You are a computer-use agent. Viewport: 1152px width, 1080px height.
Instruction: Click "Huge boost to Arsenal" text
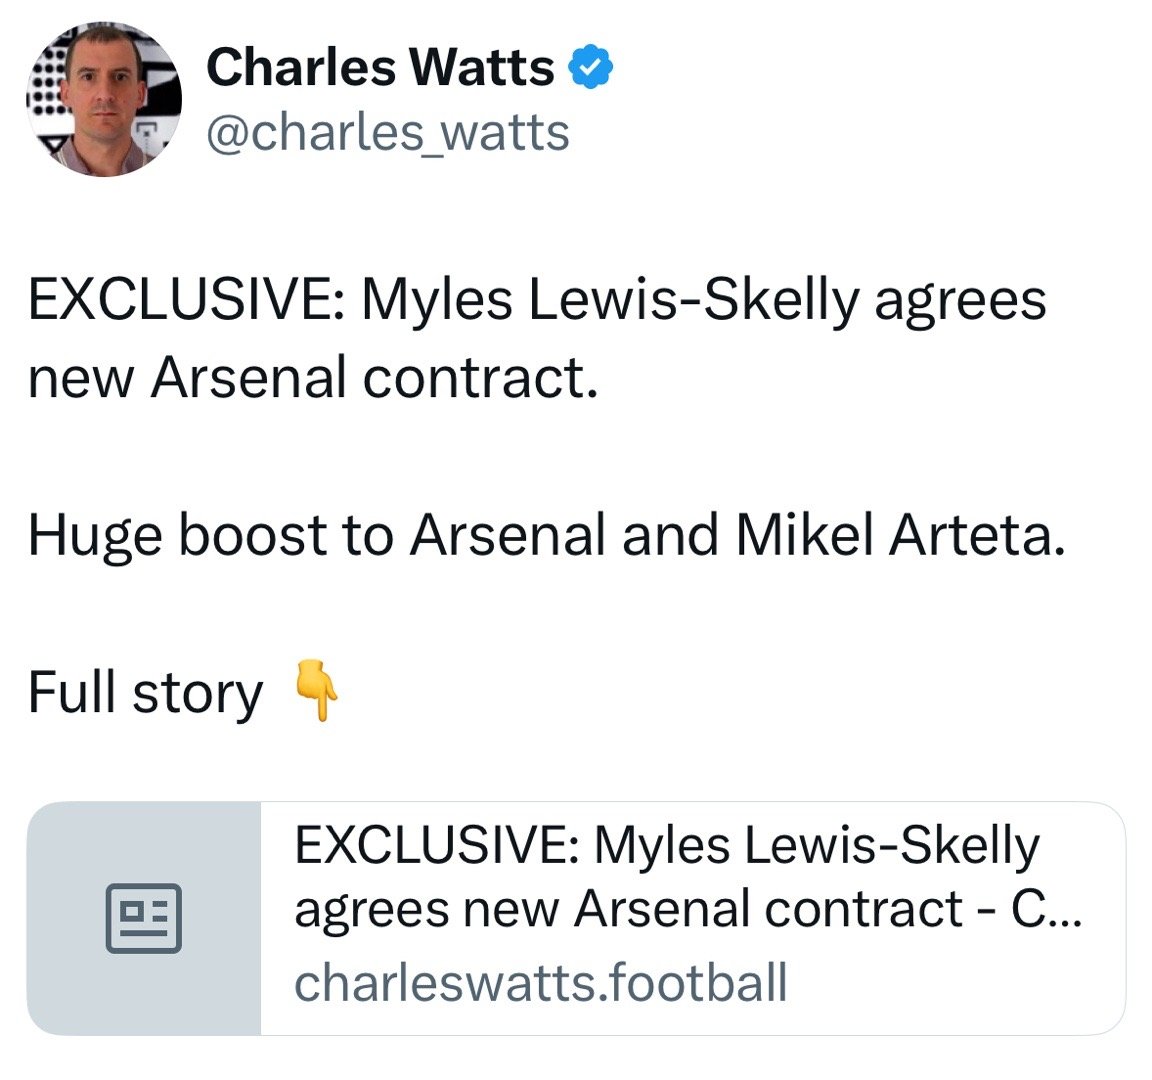[x=317, y=535]
